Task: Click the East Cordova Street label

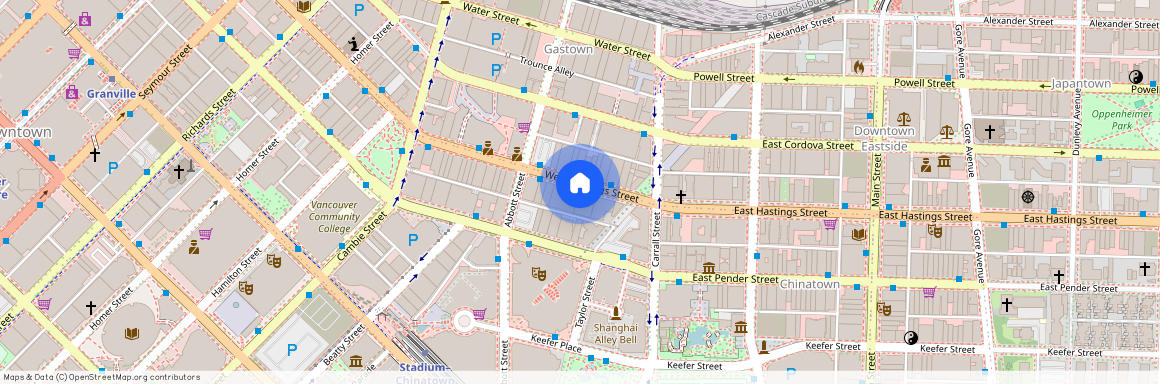Action: tap(809, 146)
